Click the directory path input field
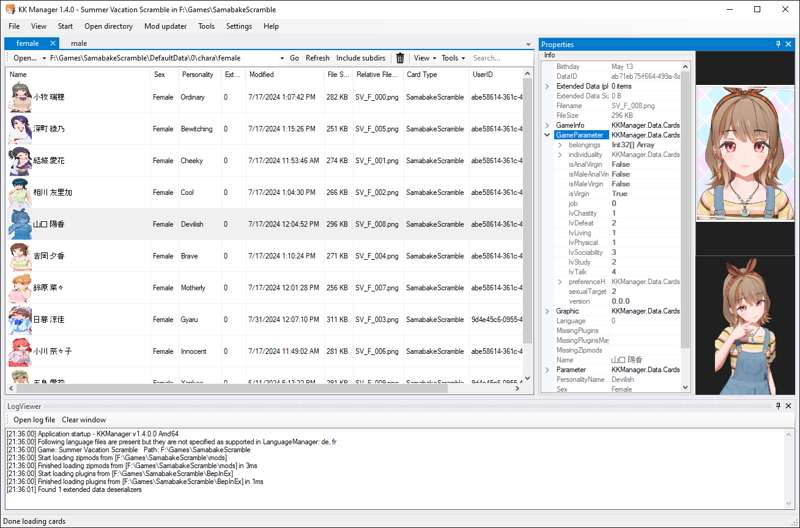The height and width of the screenshot is (528, 800). point(163,58)
